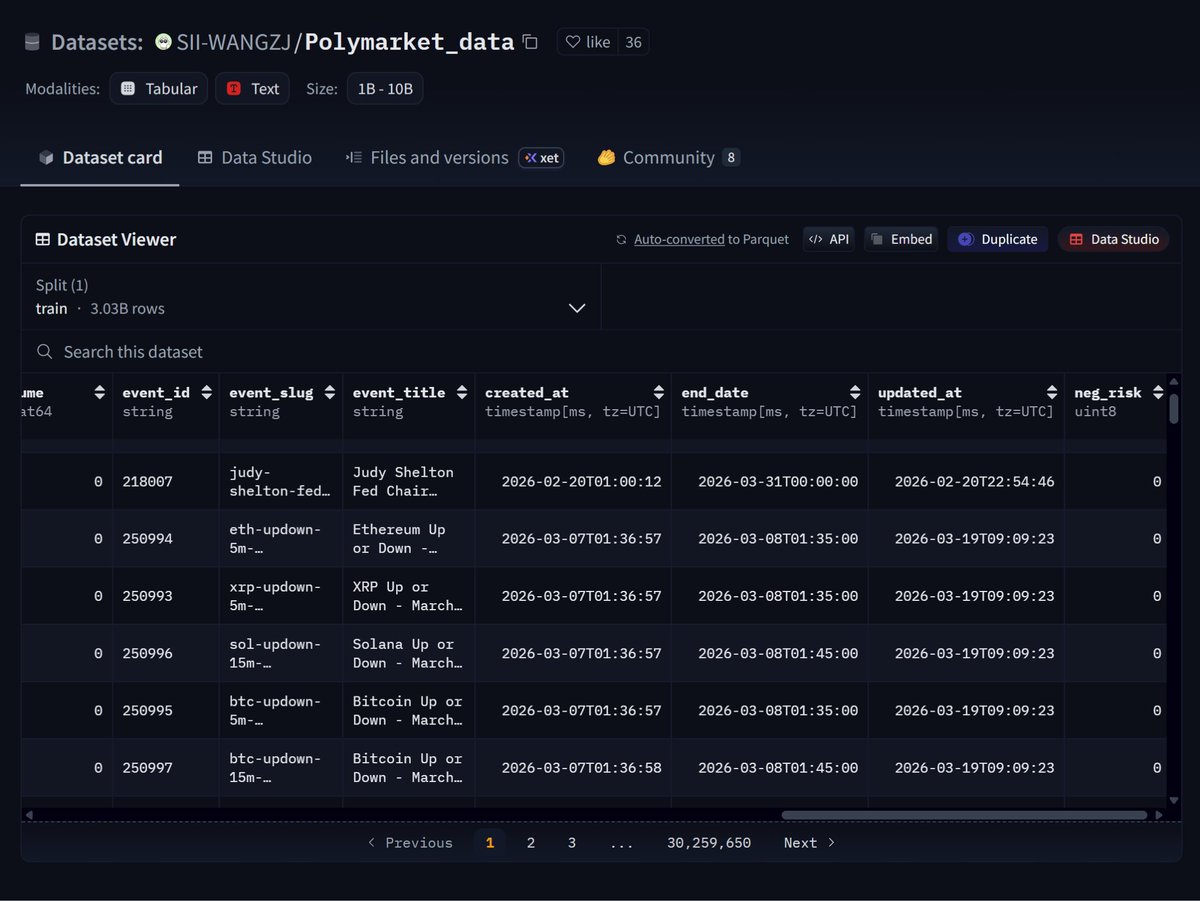Open the 36 likes count
Screen dimensions: 1200x901
633,42
